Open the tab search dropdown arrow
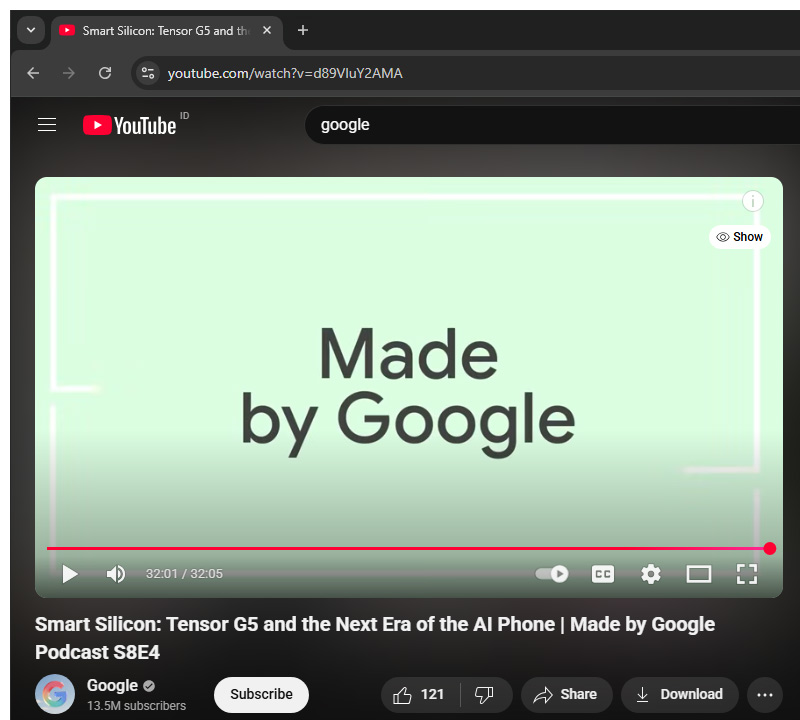 click(31, 30)
